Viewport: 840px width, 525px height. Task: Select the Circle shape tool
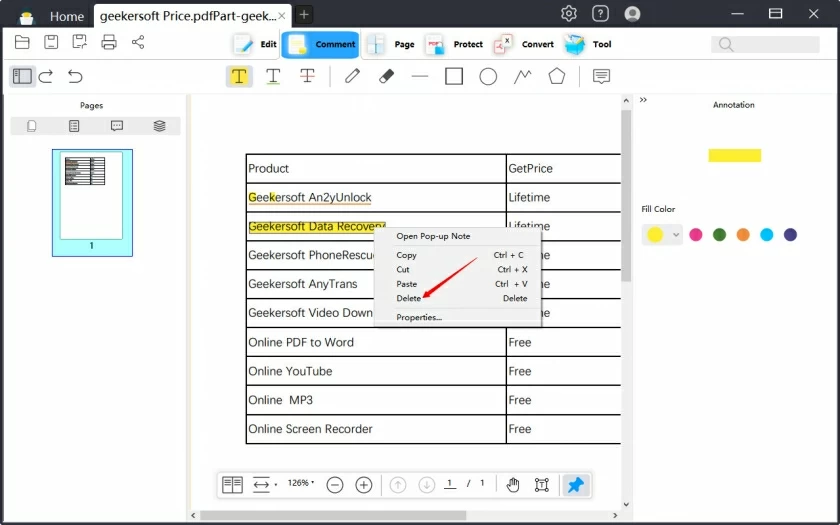(488, 76)
